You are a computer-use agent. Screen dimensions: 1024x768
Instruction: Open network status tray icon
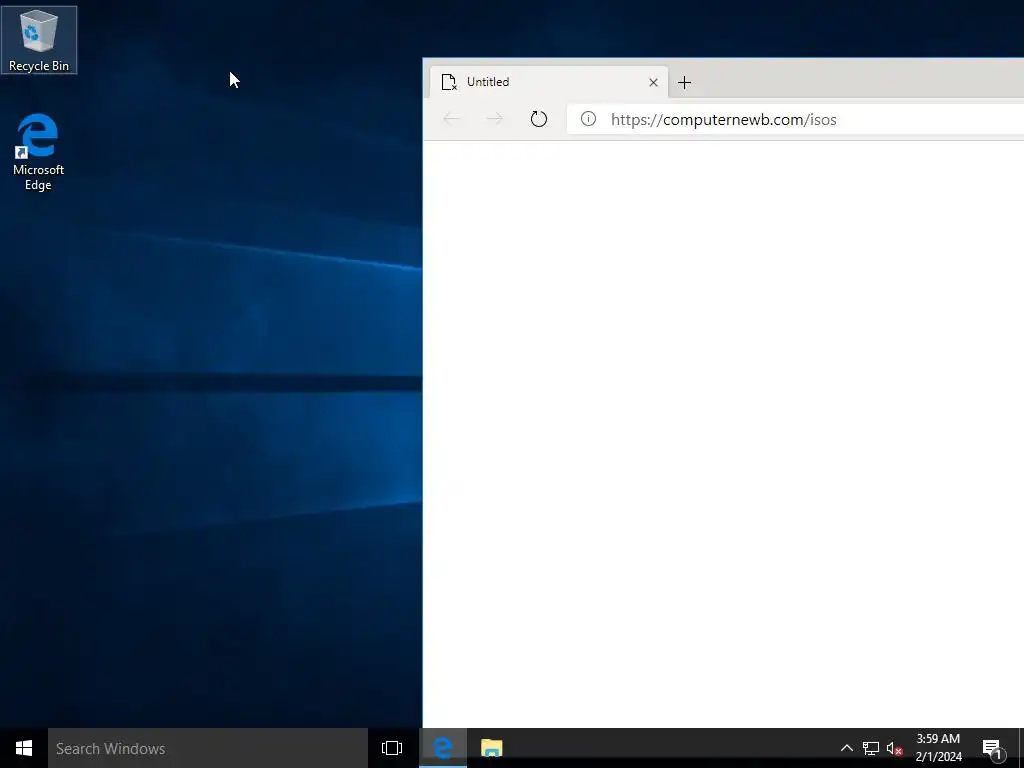tap(871, 748)
